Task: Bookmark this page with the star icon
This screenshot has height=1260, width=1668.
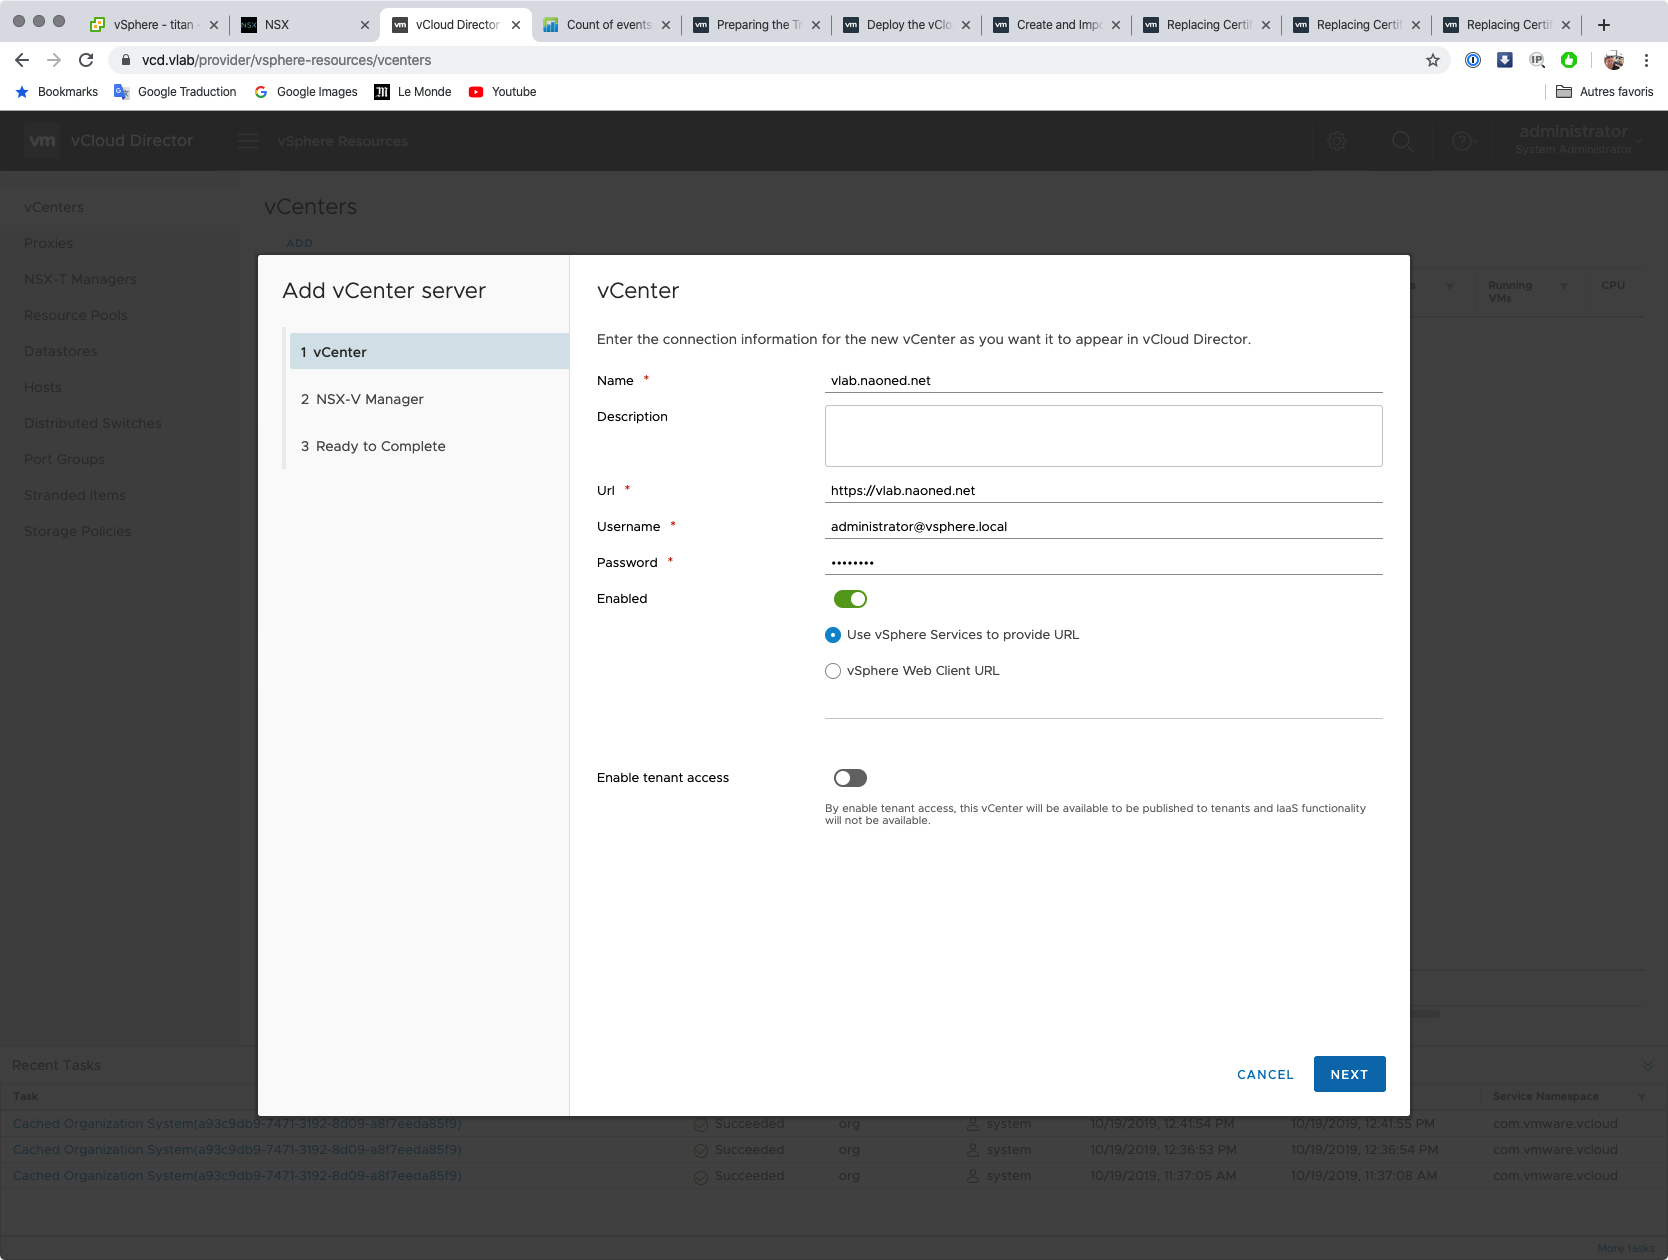Action: tap(1432, 60)
